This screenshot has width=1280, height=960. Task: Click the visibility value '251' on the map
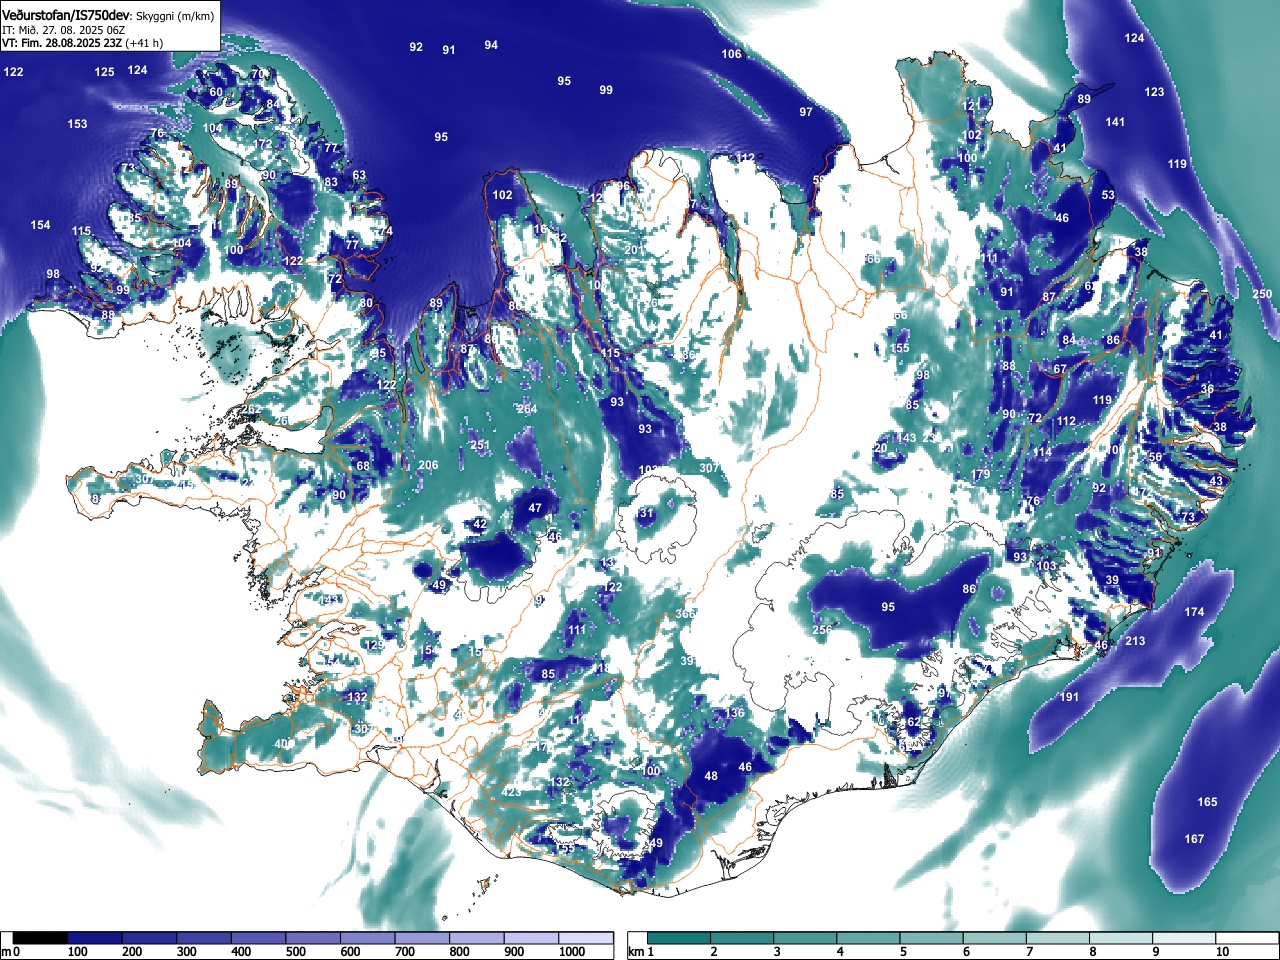(480, 445)
